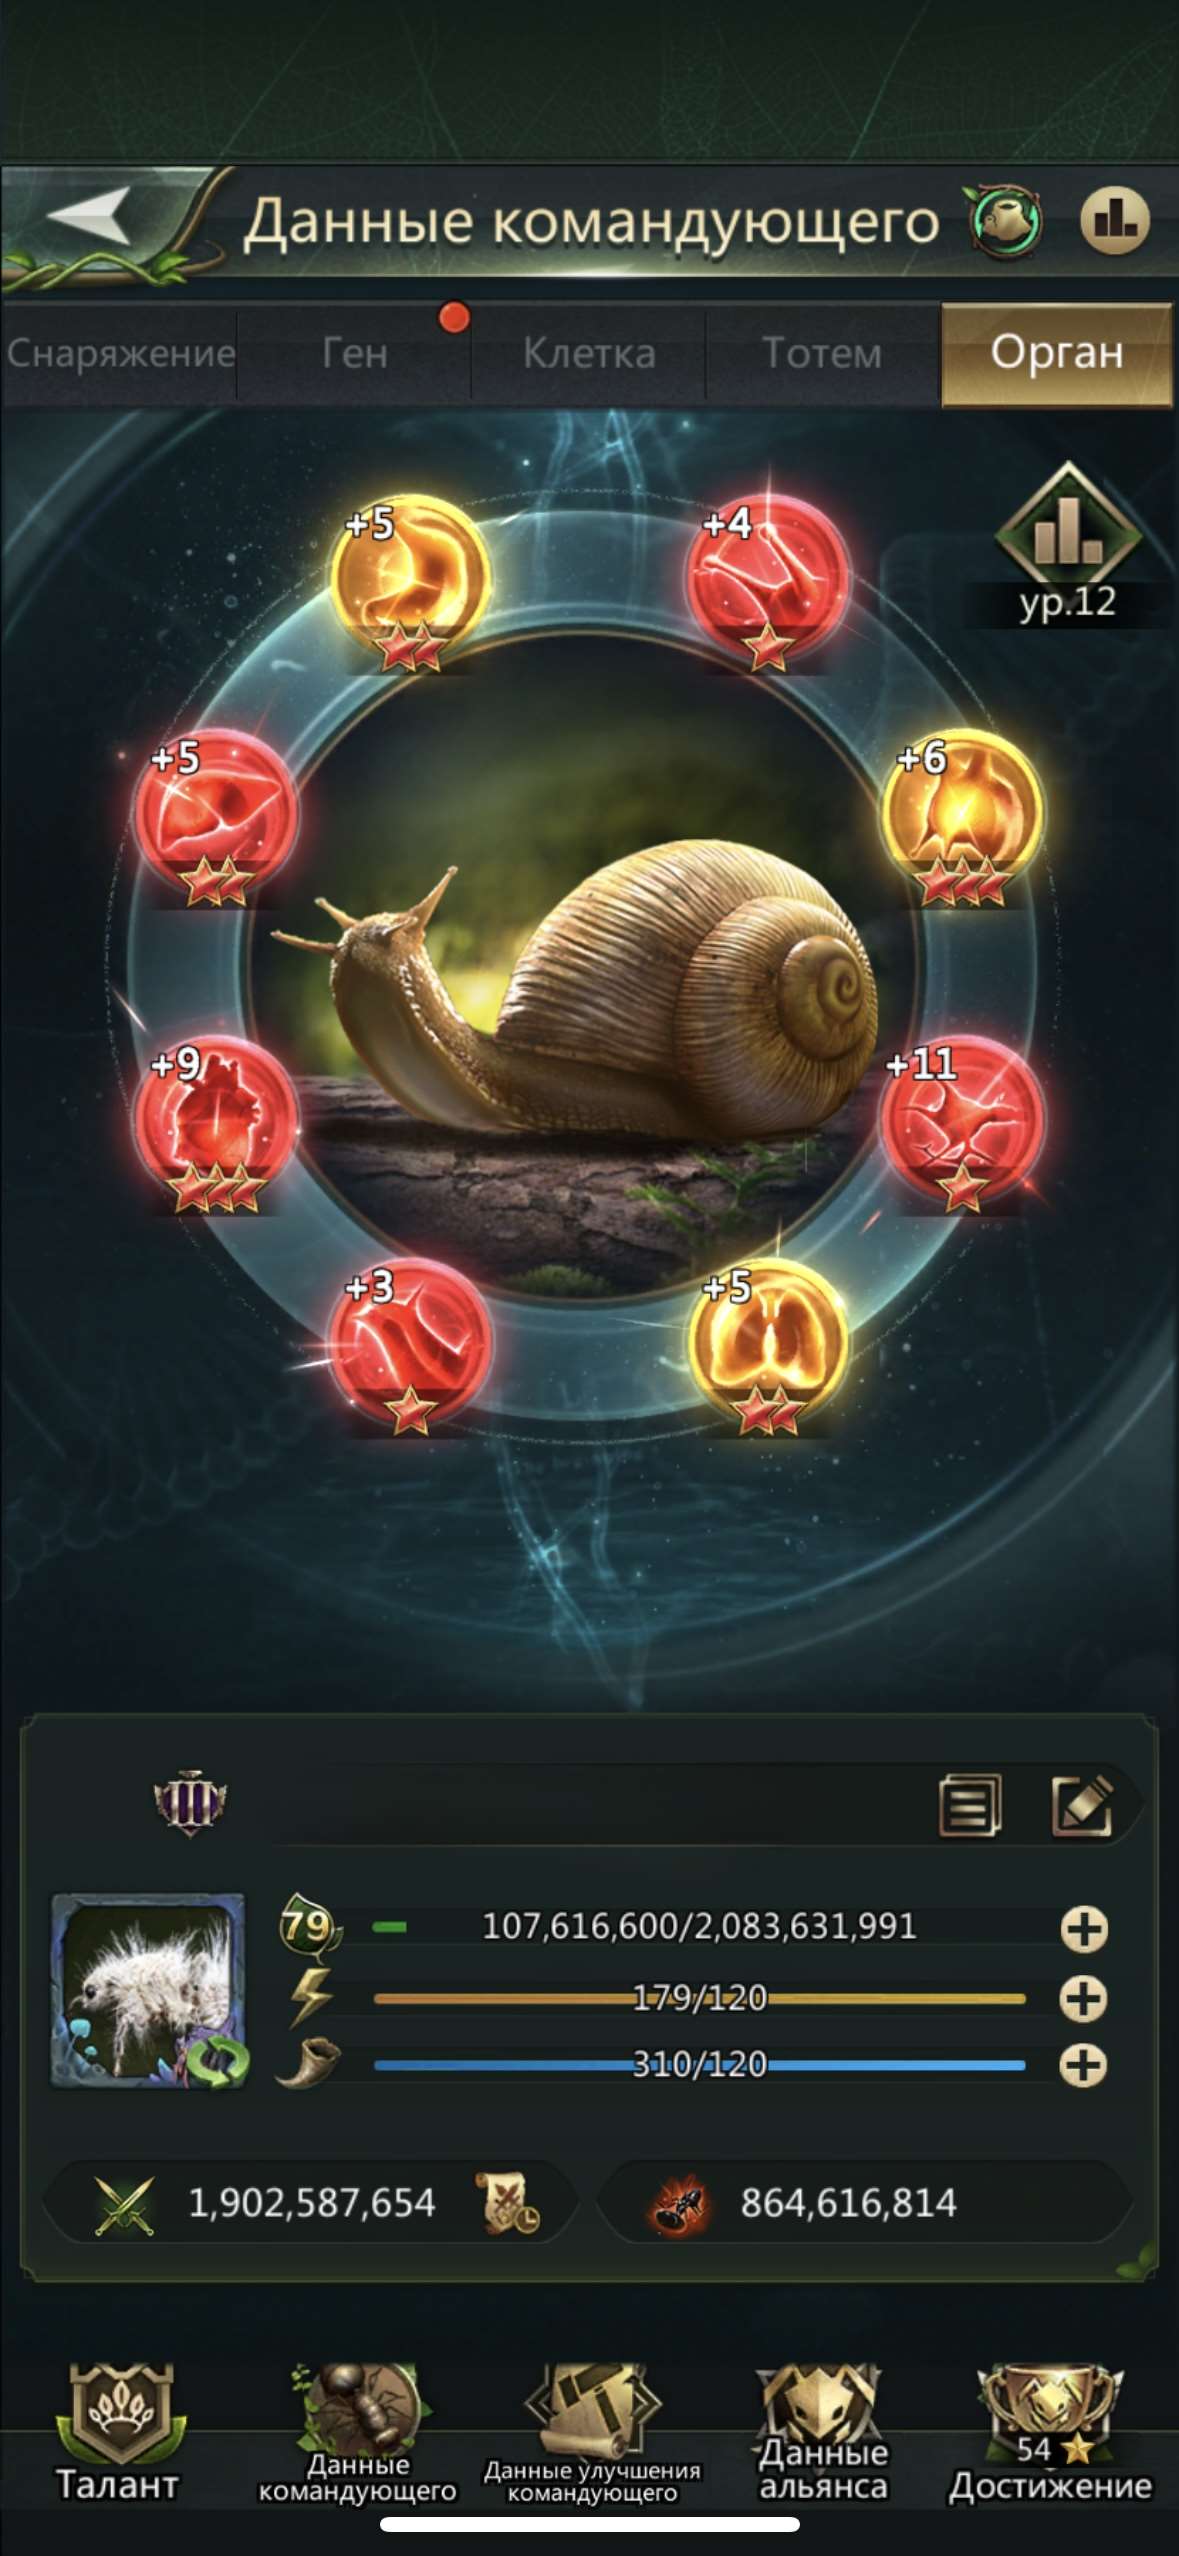Open the golden lungs +5 organ orb

click(767, 1343)
